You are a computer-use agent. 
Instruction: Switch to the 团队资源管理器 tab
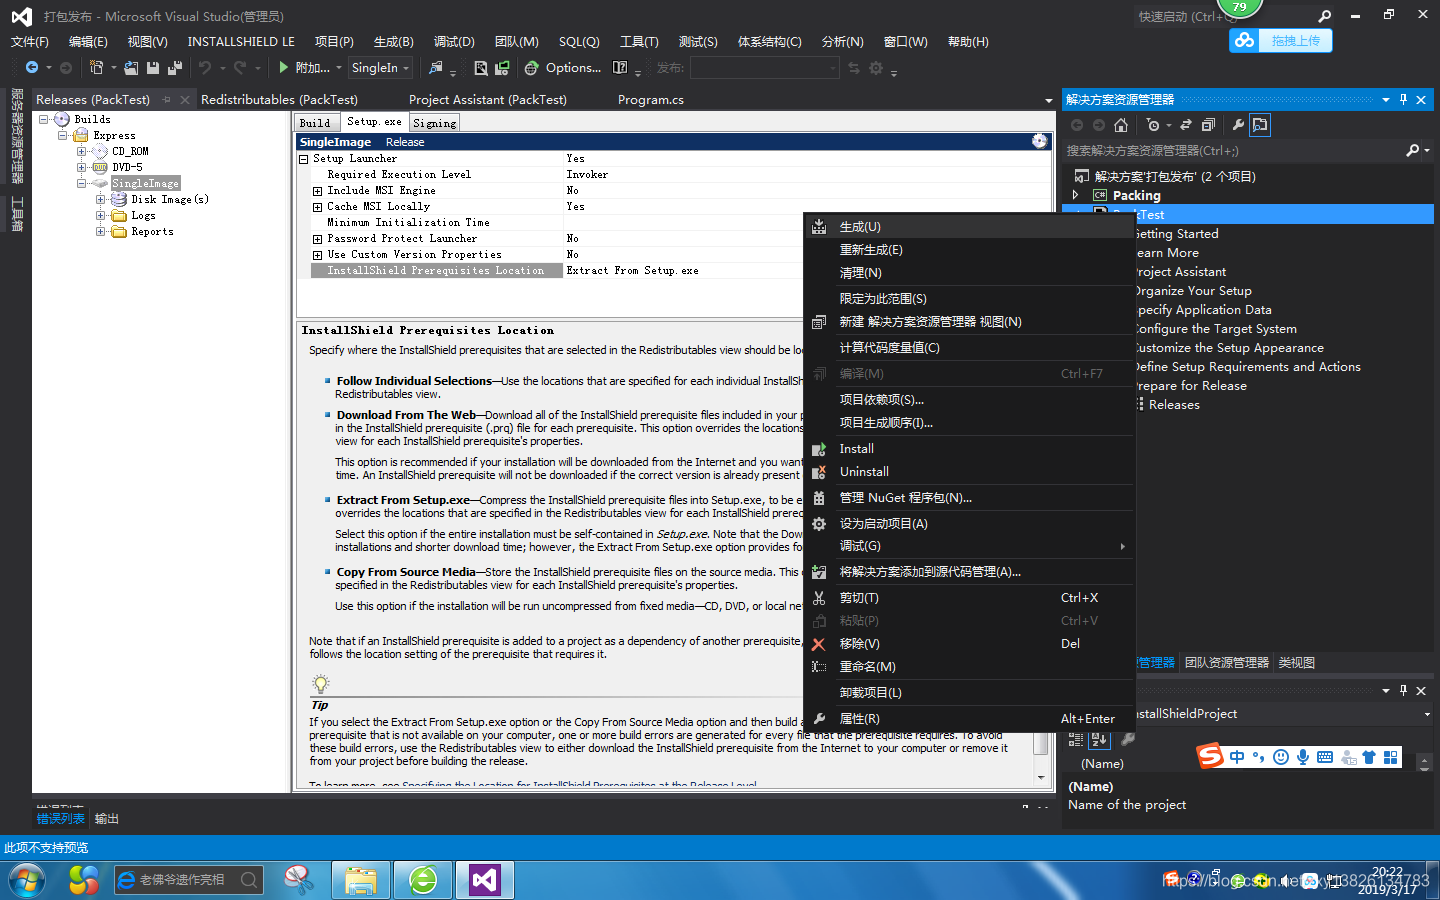tap(1227, 663)
